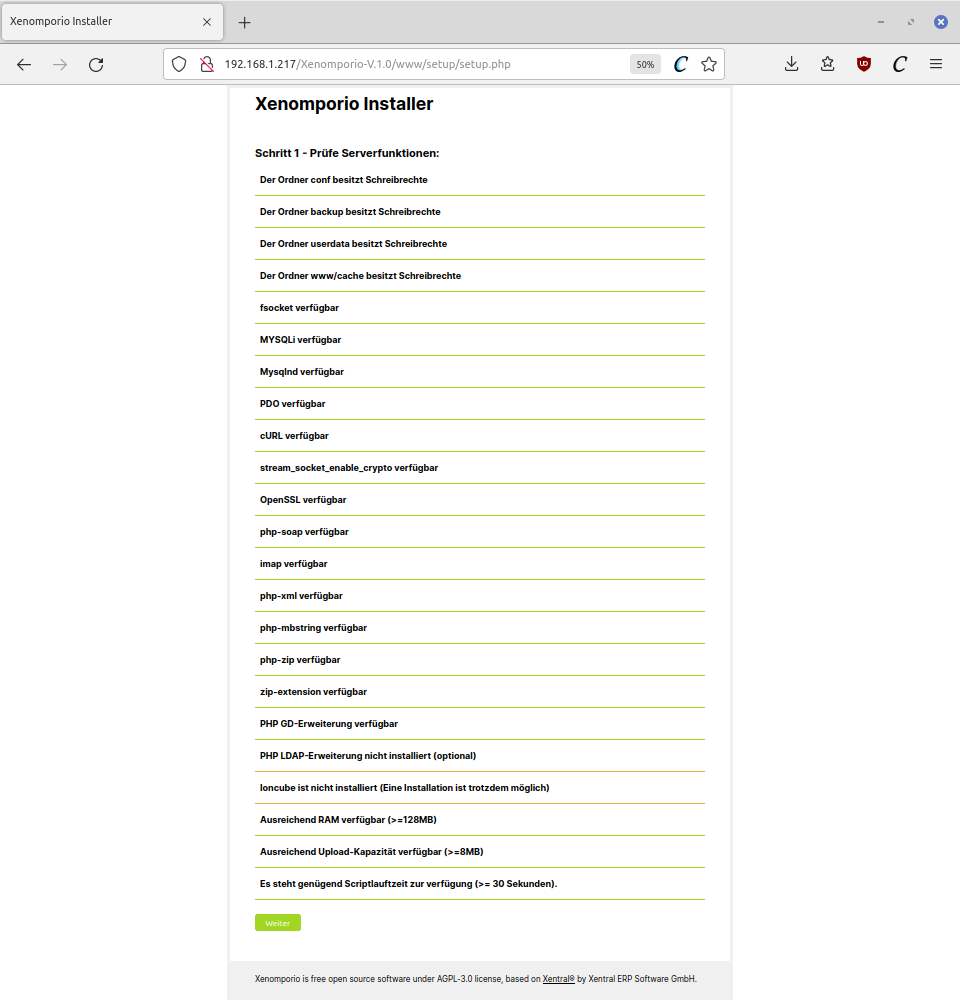Bookmark this page with the star icon
Screen dimensions: 960x1002
click(x=709, y=64)
